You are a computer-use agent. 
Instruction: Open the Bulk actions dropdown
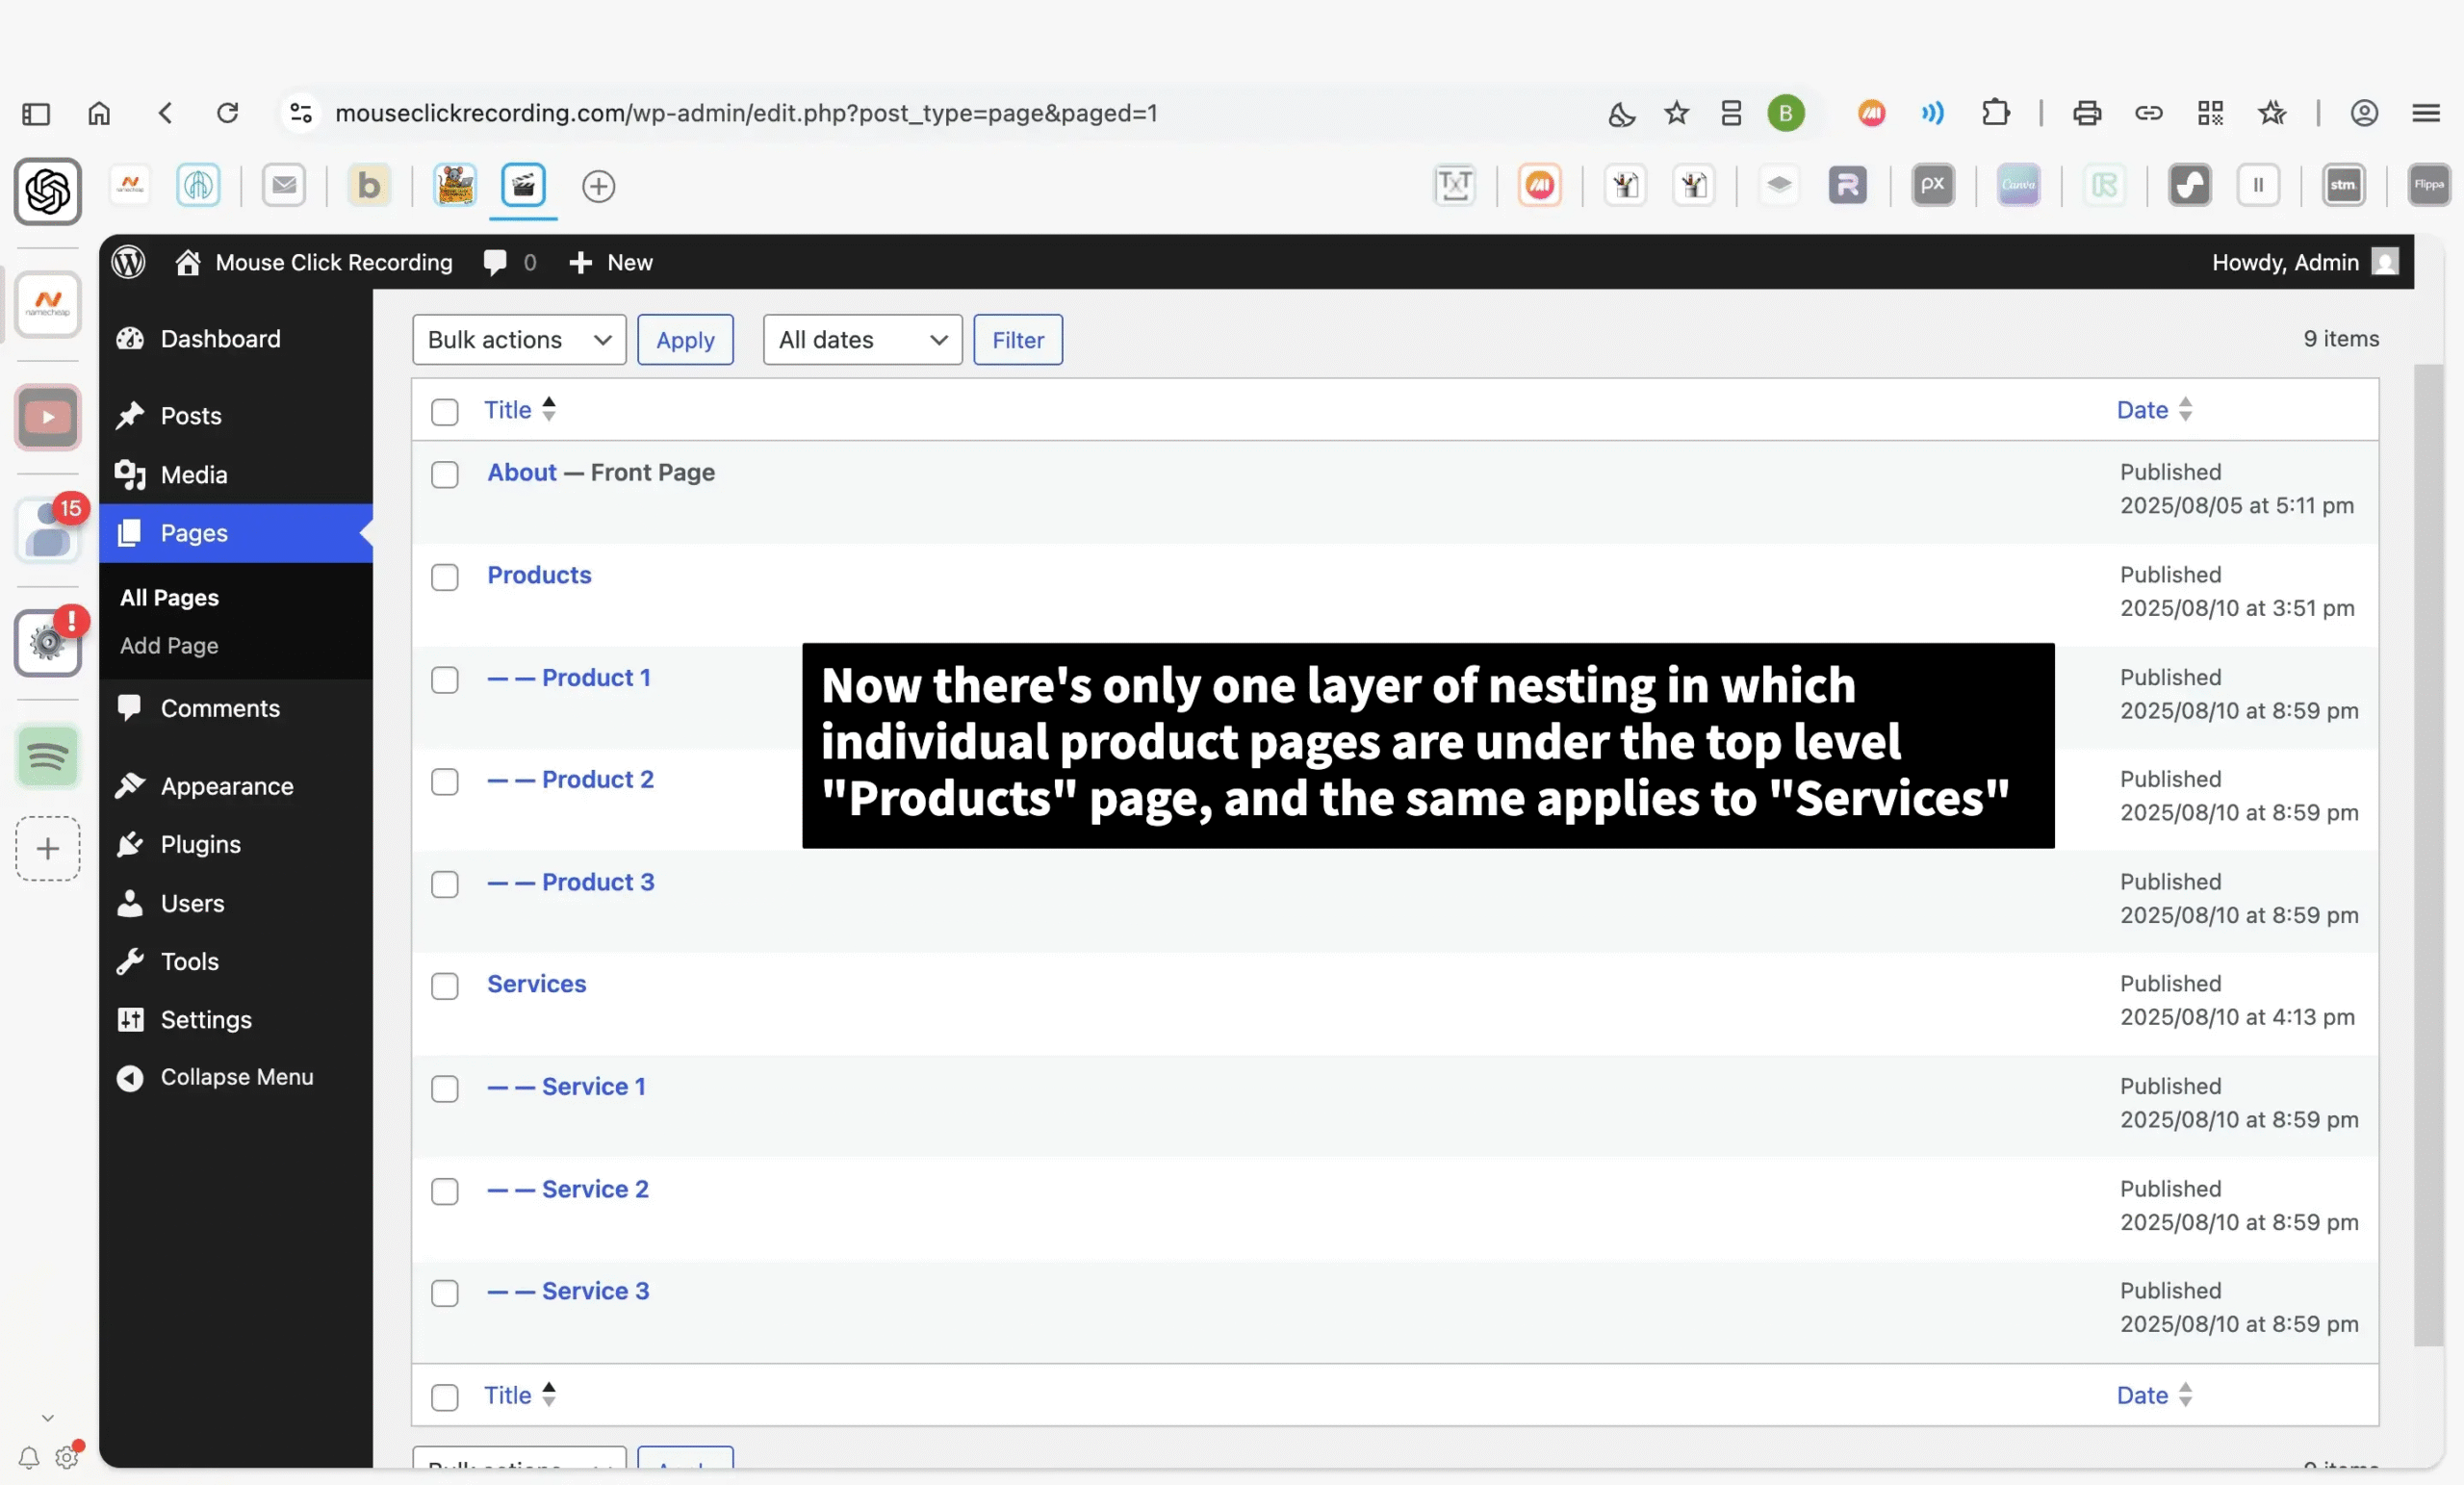point(519,340)
